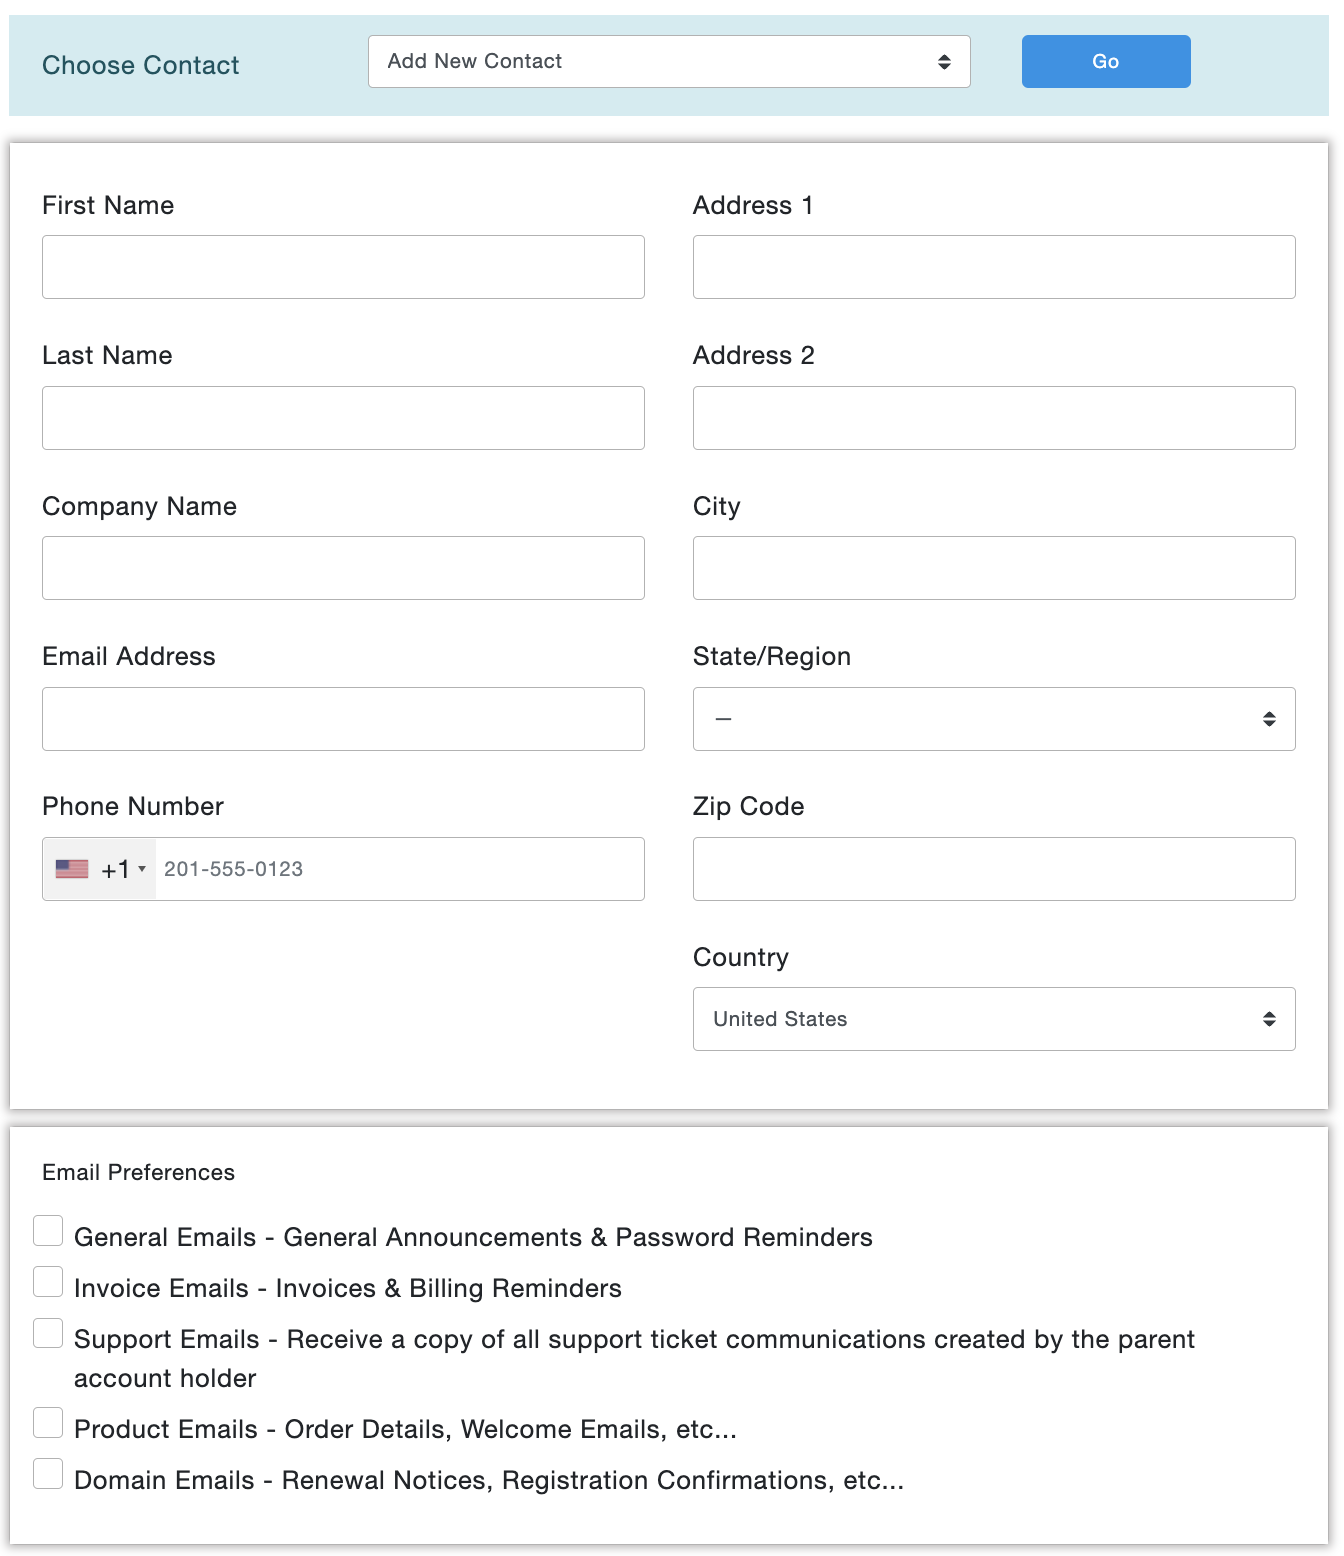Expand the State/Region dropdown
Viewport: 1344px width, 1556px height.
pos(993,719)
